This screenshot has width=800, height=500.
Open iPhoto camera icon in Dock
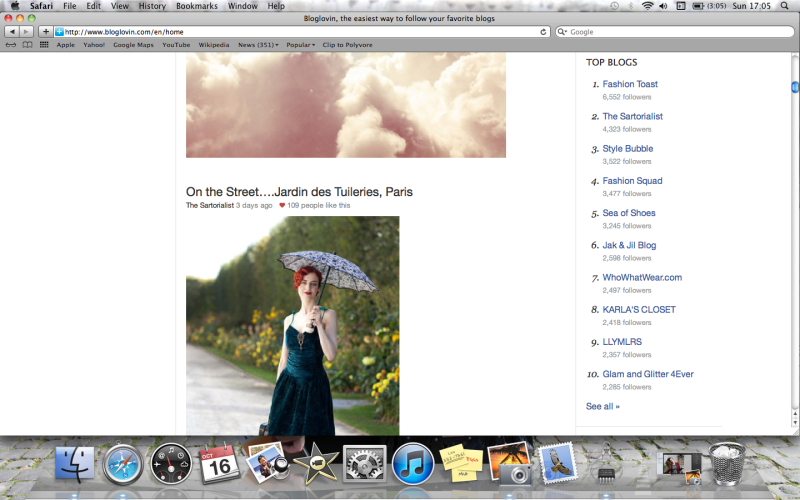[x=510, y=463]
